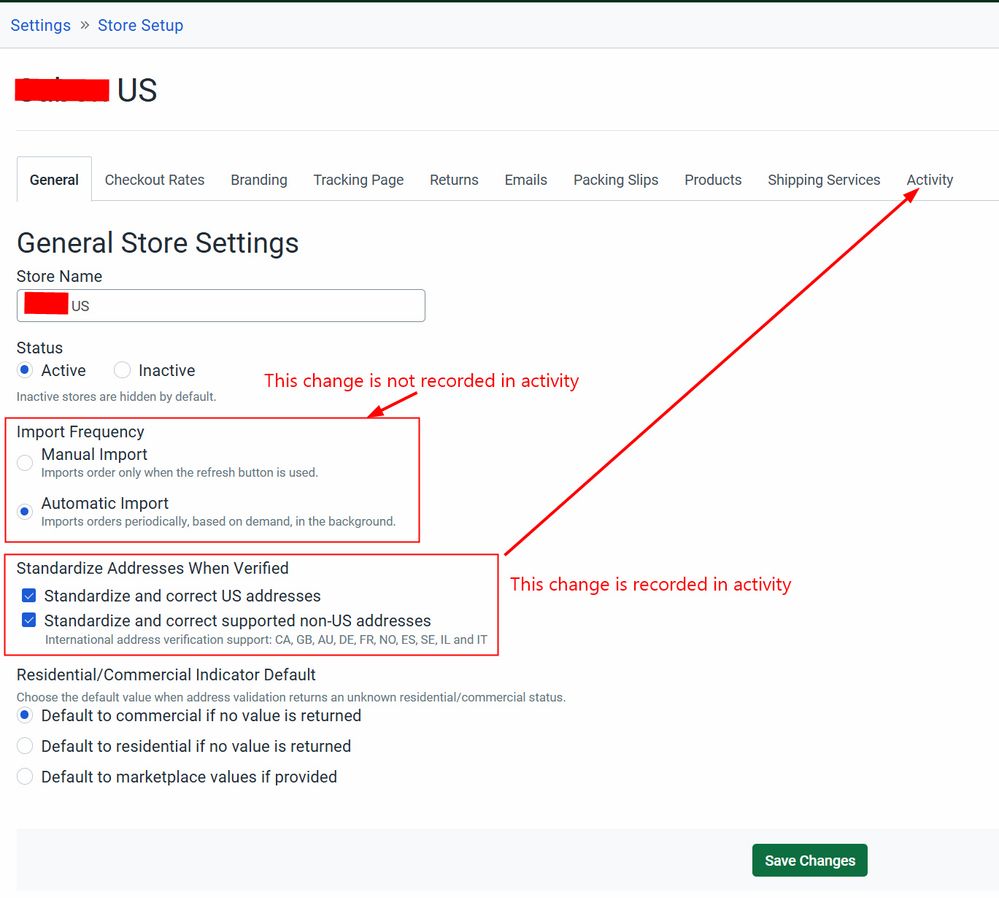This screenshot has height=898, width=999.
Task: Switch to the Packing Slips tab
Action: [x=615, y=180]
